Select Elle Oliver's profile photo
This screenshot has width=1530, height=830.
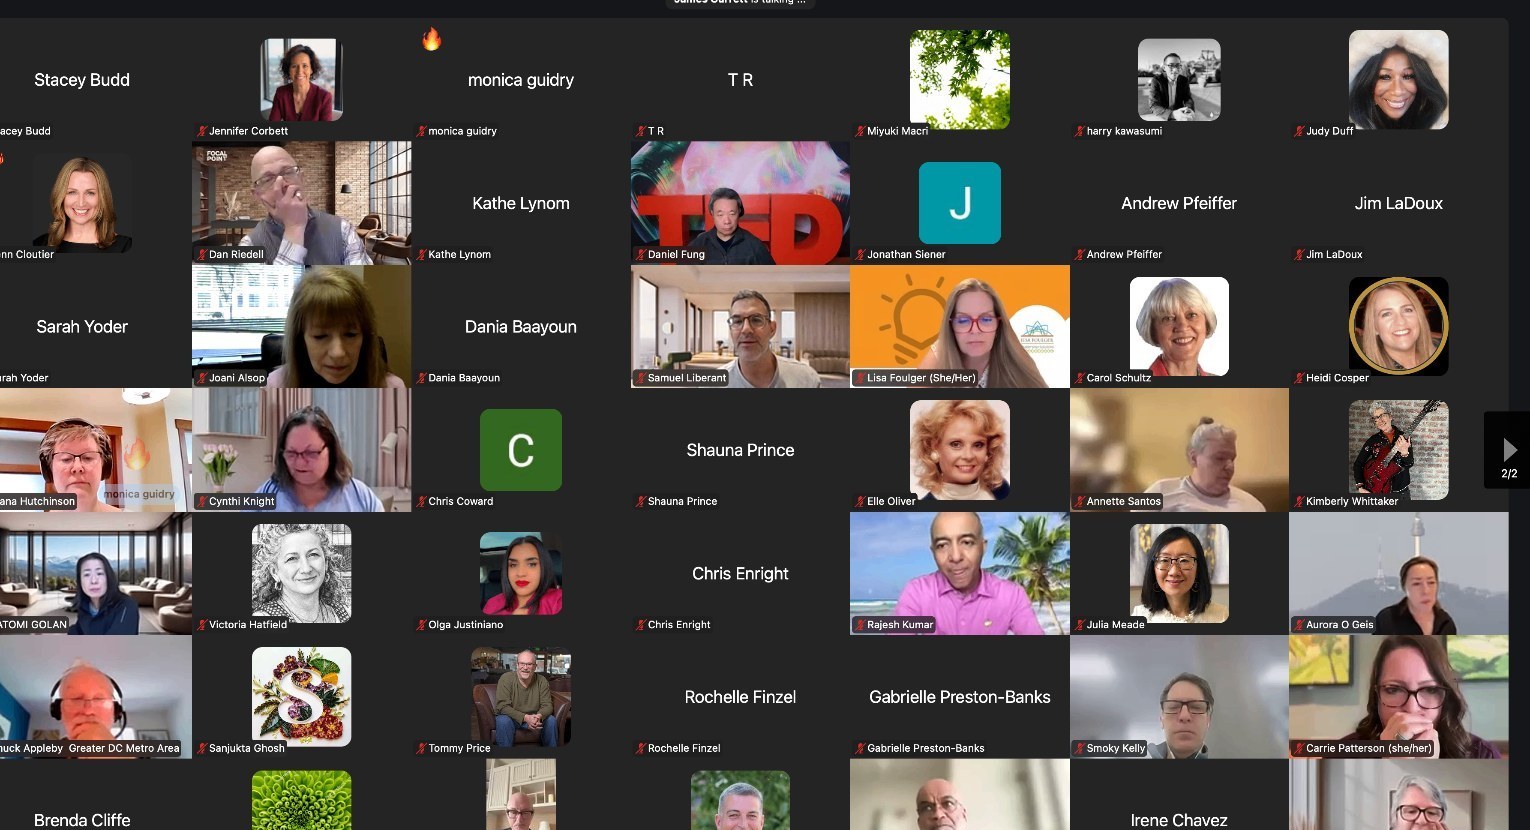[960, 450]
